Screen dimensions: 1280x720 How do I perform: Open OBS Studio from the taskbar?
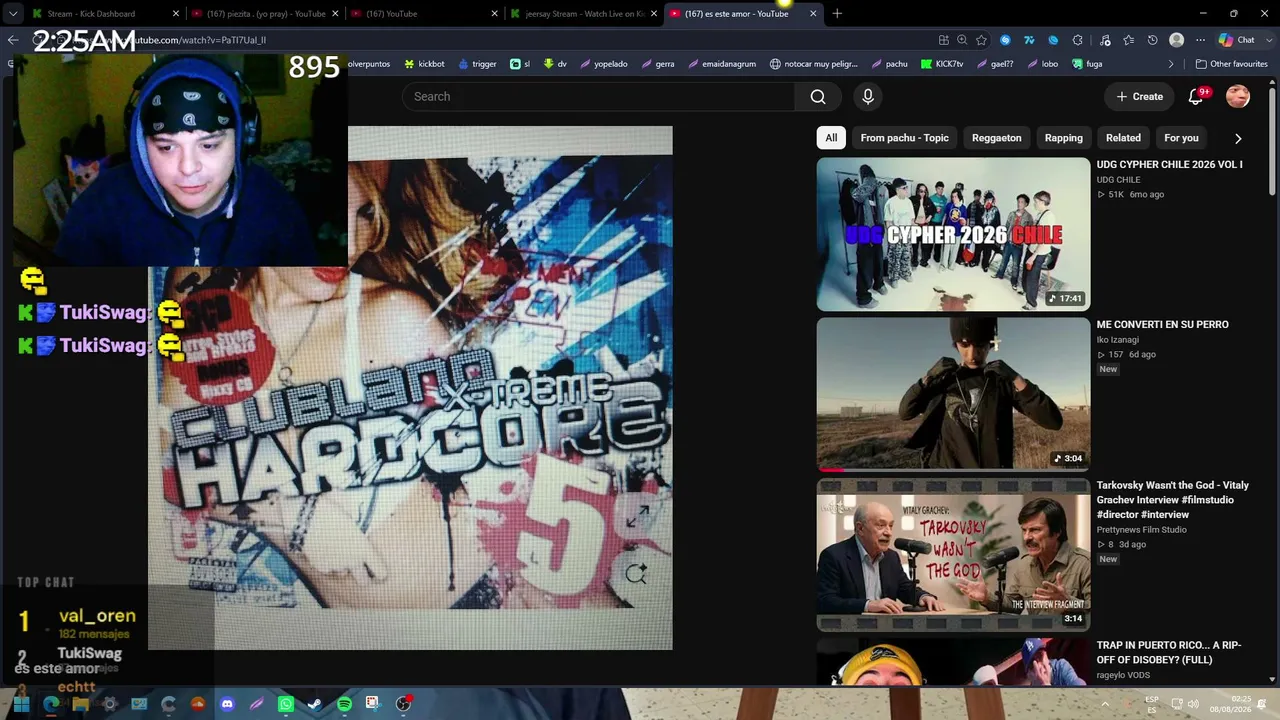(x=403, y=704)
